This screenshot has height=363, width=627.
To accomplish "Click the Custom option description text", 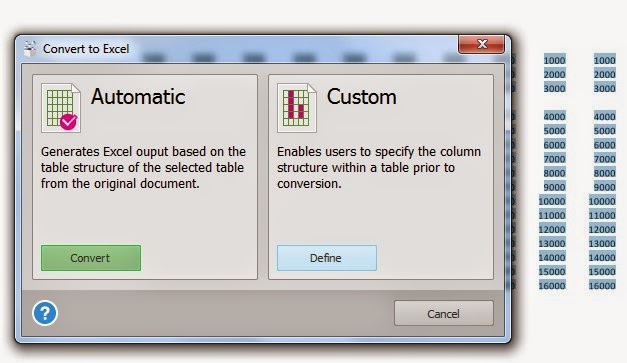I will click(x=379, y=168).
